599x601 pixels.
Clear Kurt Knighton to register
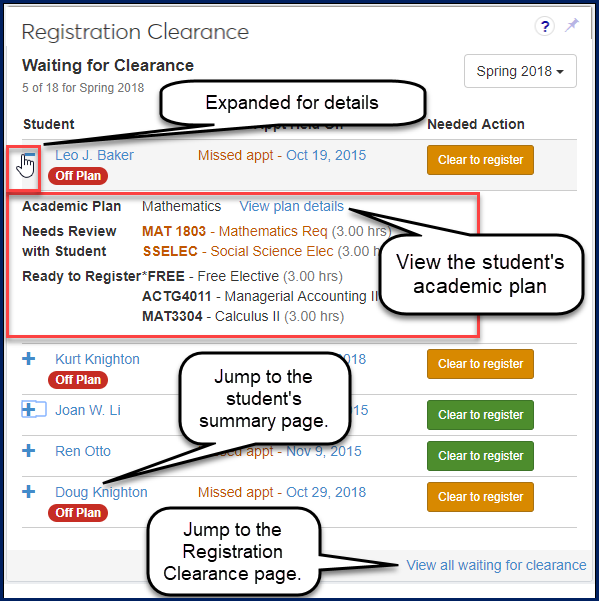pyautogui.click(x=480, y=364)
